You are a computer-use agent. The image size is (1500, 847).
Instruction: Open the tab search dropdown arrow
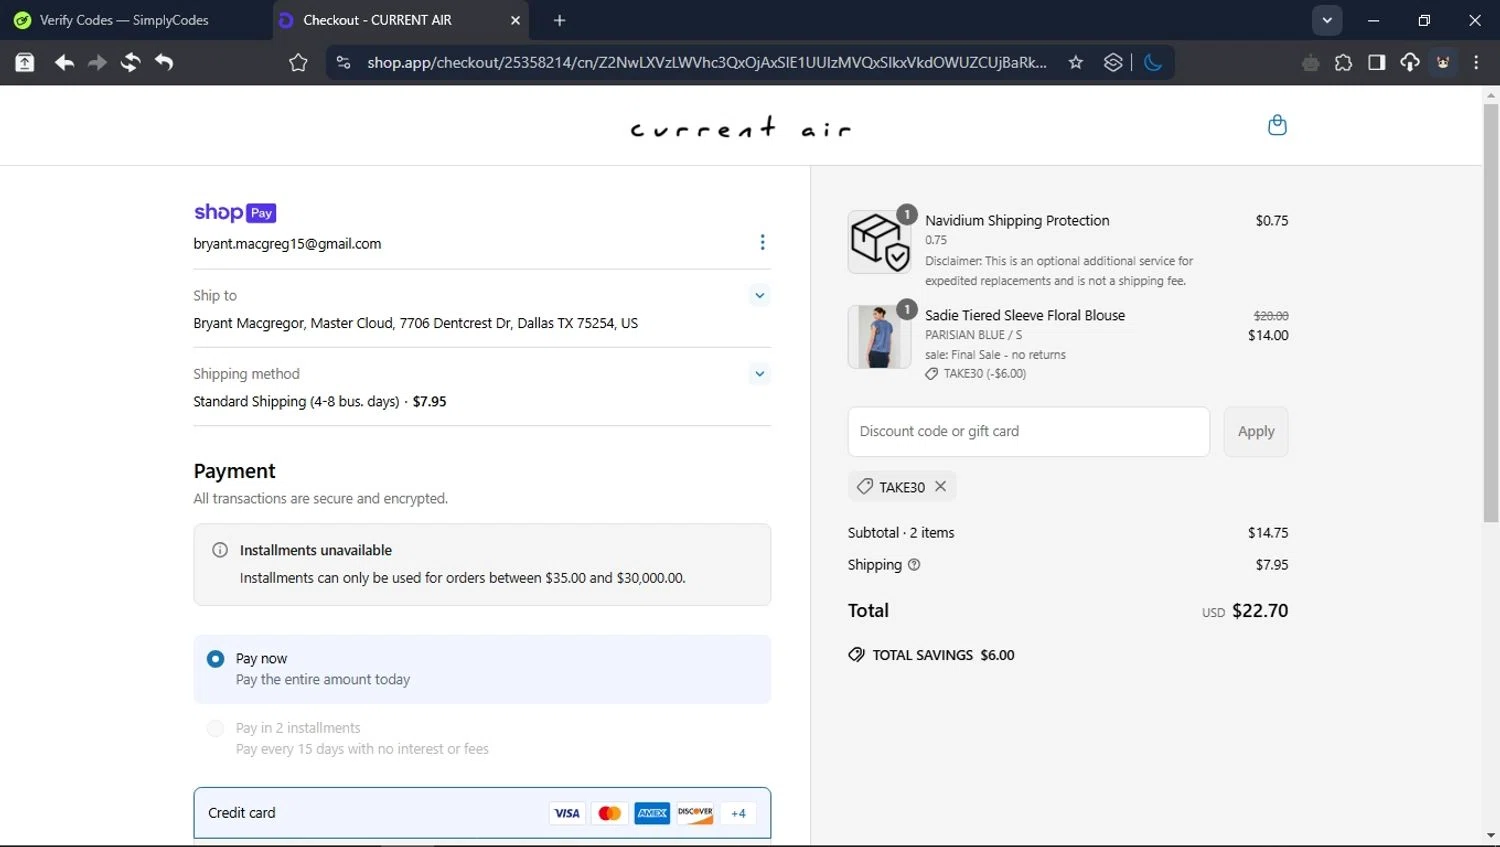pyautogui.click(x=1327, y=20)
